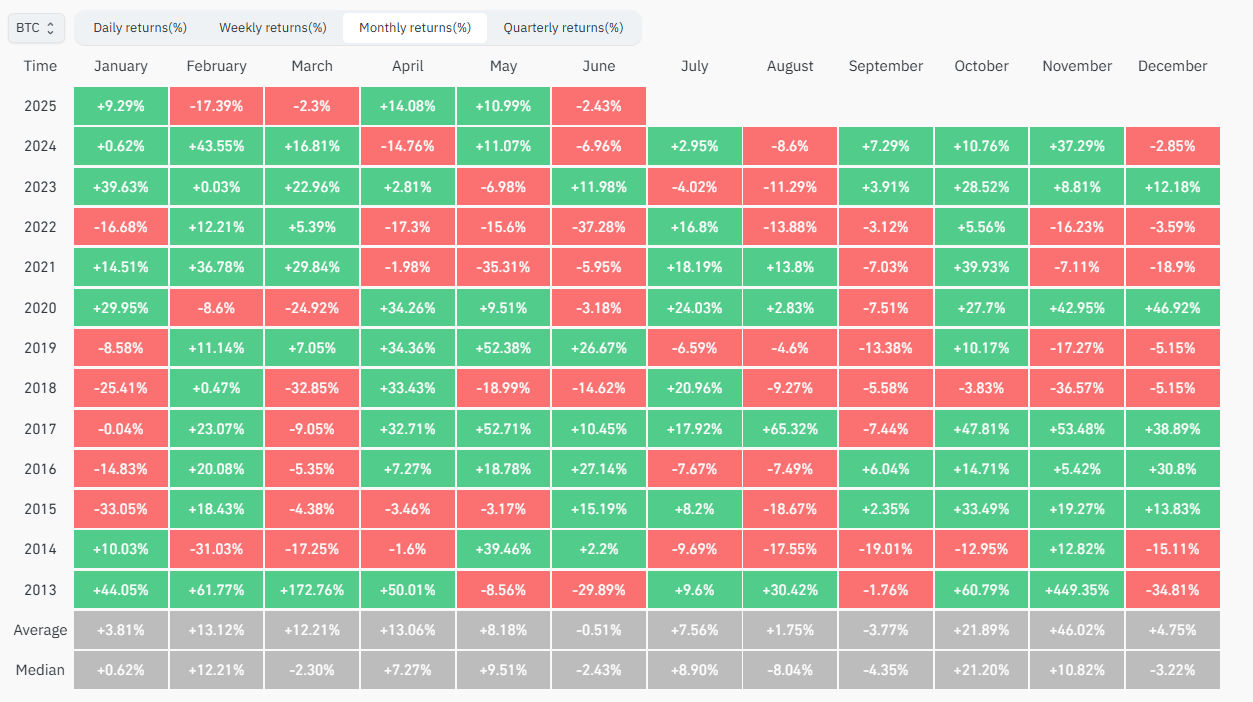This screenshot has height=702, width=1253.
Task: Select the Quarterly returns(%) tab
Action: click(563, 28)
